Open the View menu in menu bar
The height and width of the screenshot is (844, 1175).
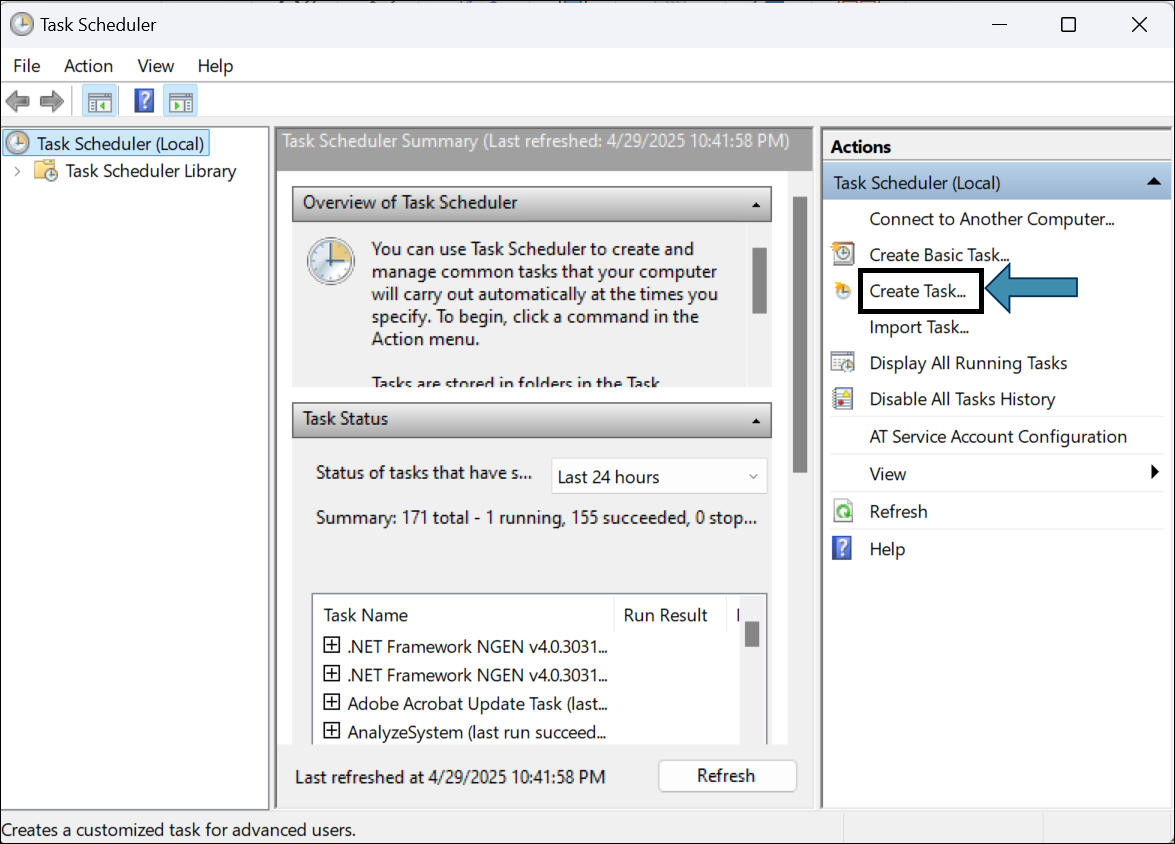coord(155,66)
